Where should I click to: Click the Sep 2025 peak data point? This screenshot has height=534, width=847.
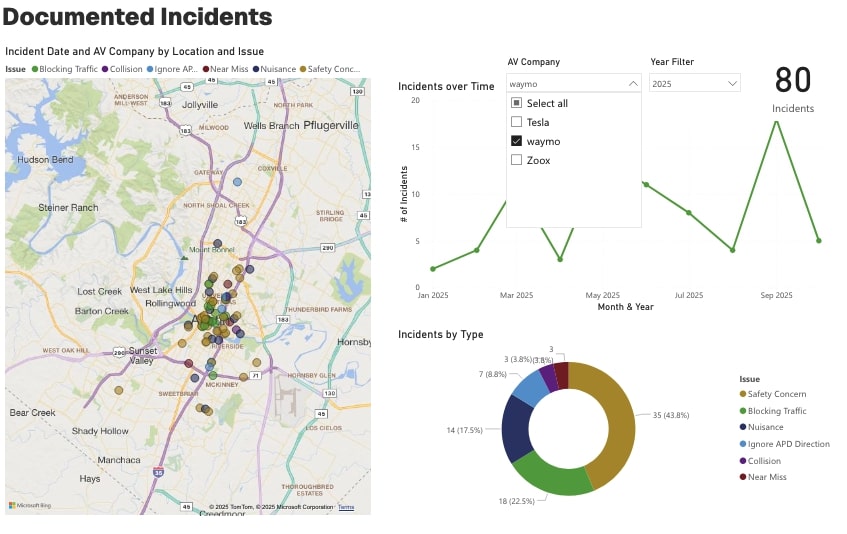(x=776, y=121)
